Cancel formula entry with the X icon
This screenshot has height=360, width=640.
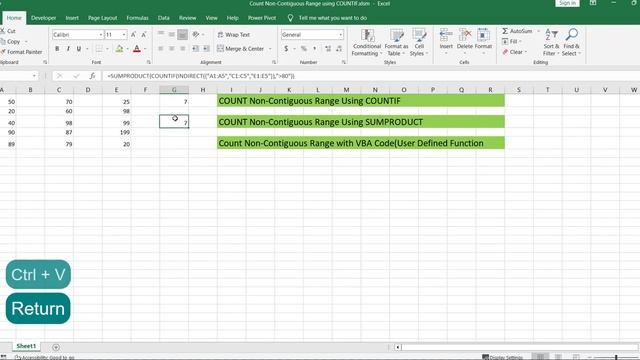[x=60, y=76]
